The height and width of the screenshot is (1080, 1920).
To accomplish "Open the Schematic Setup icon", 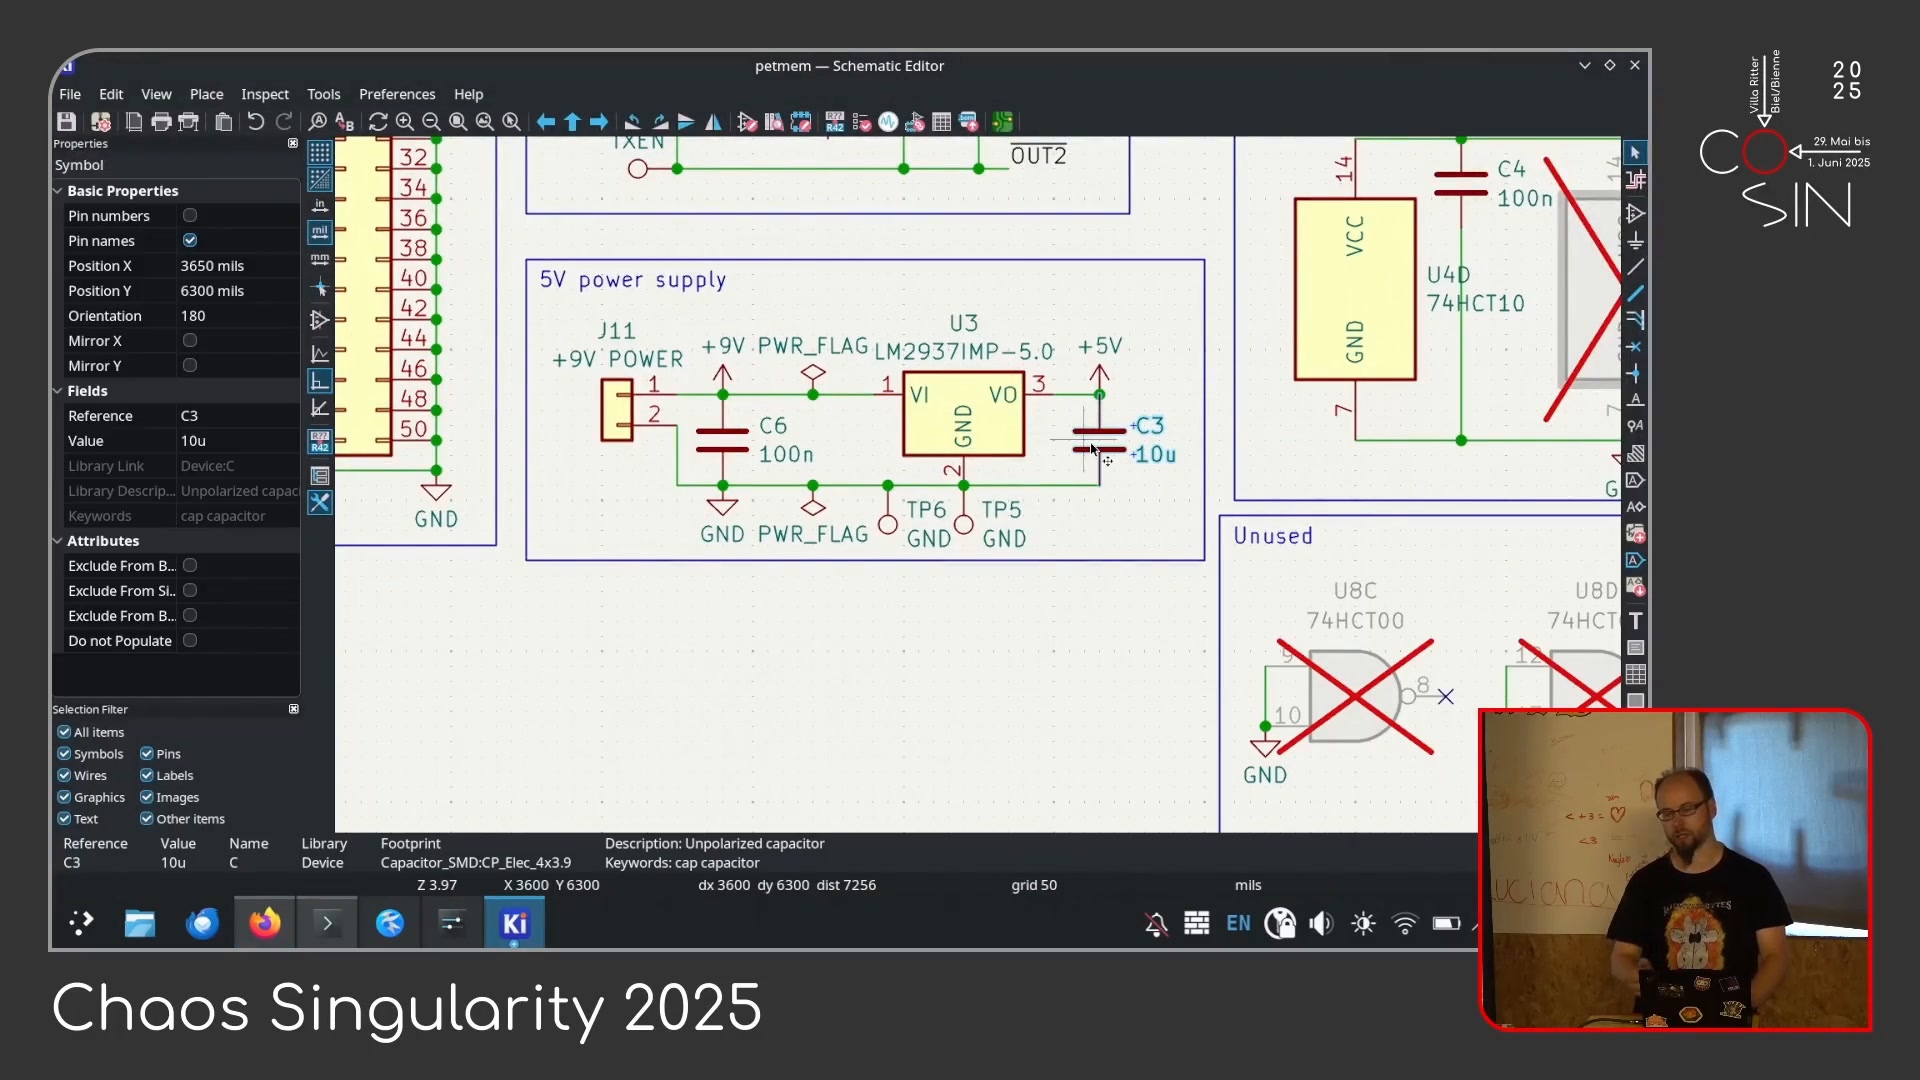I will click(101, 122).
